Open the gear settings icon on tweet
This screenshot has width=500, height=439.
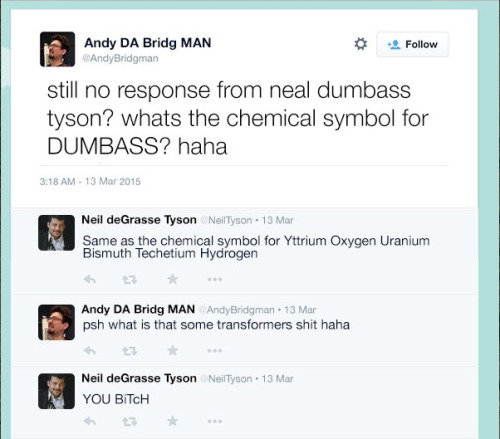coord(360,44)
